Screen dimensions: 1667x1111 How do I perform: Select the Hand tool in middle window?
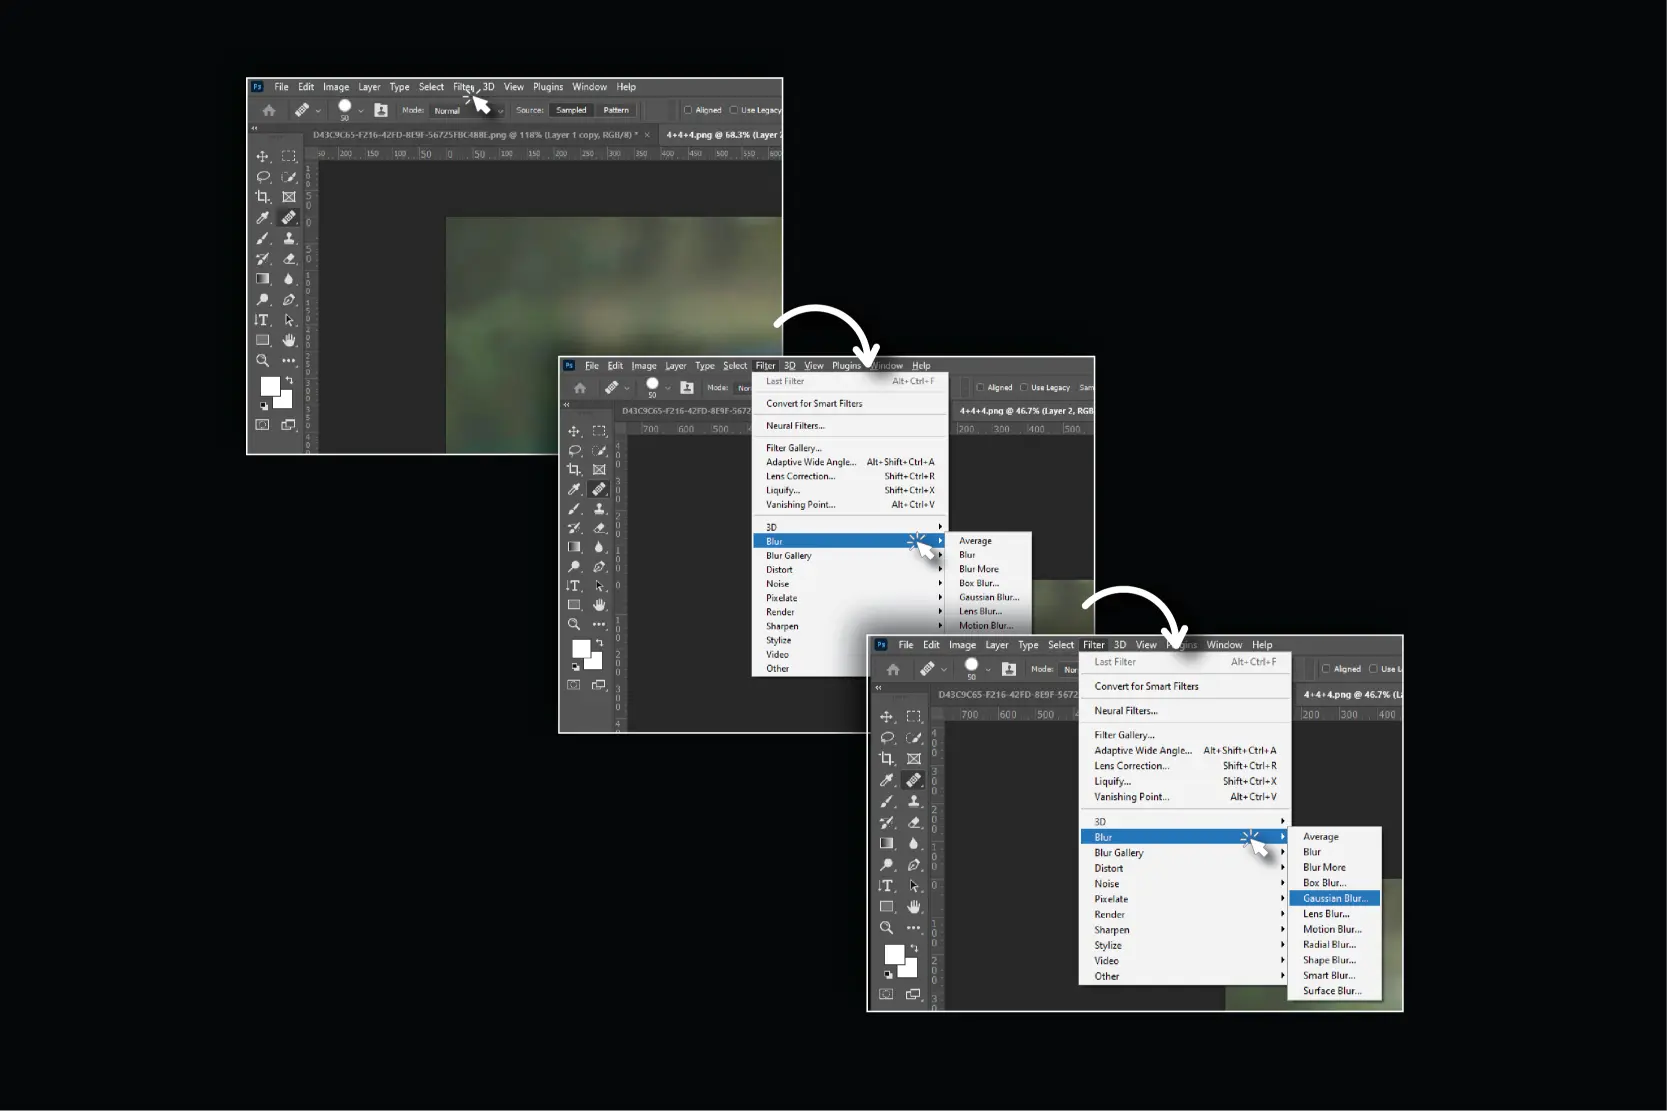[x=599, y=605]
